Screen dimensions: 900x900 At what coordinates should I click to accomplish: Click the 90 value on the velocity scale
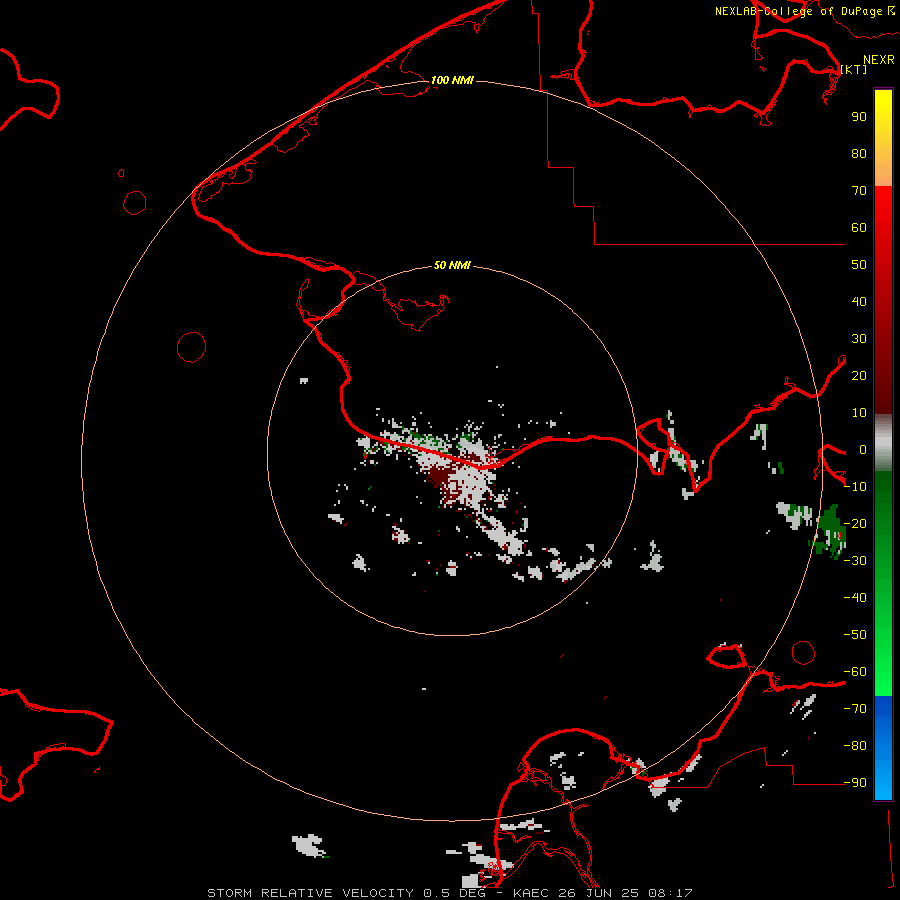(859, 117)
